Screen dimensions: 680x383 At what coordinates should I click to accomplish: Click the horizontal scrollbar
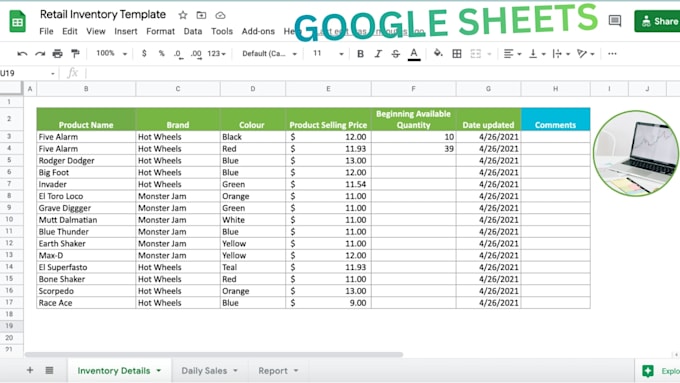[x=214, y=354]
